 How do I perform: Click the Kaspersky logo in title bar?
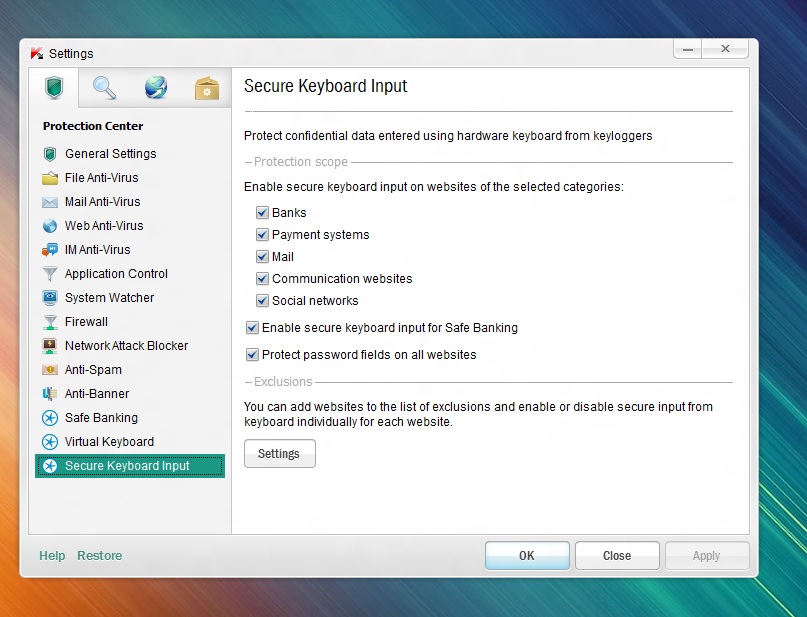37,53
